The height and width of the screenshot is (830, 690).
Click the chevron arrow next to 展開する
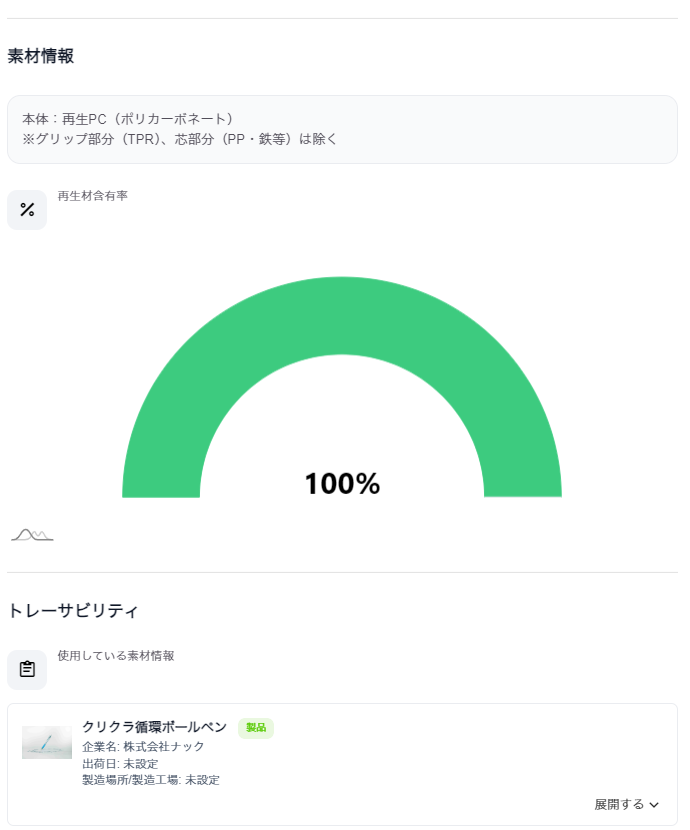(x=655, y=805)
